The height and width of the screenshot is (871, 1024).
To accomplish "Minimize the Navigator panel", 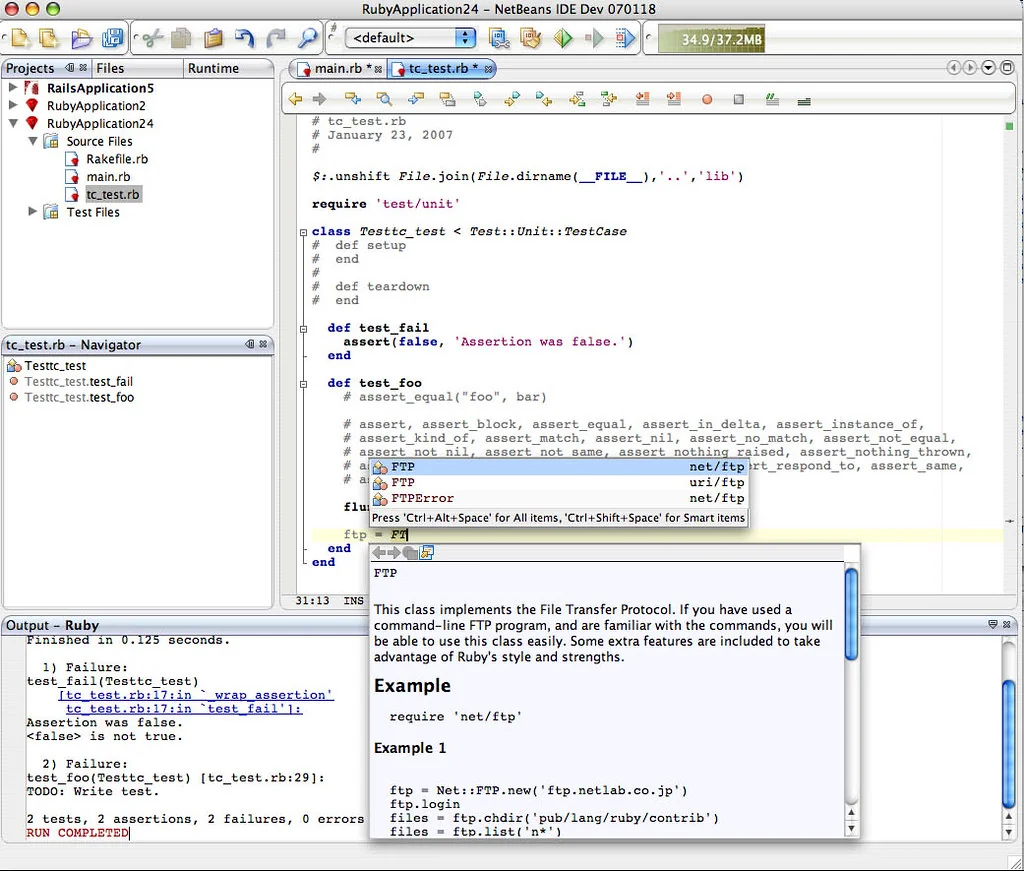I will click(x=249, y=343).
